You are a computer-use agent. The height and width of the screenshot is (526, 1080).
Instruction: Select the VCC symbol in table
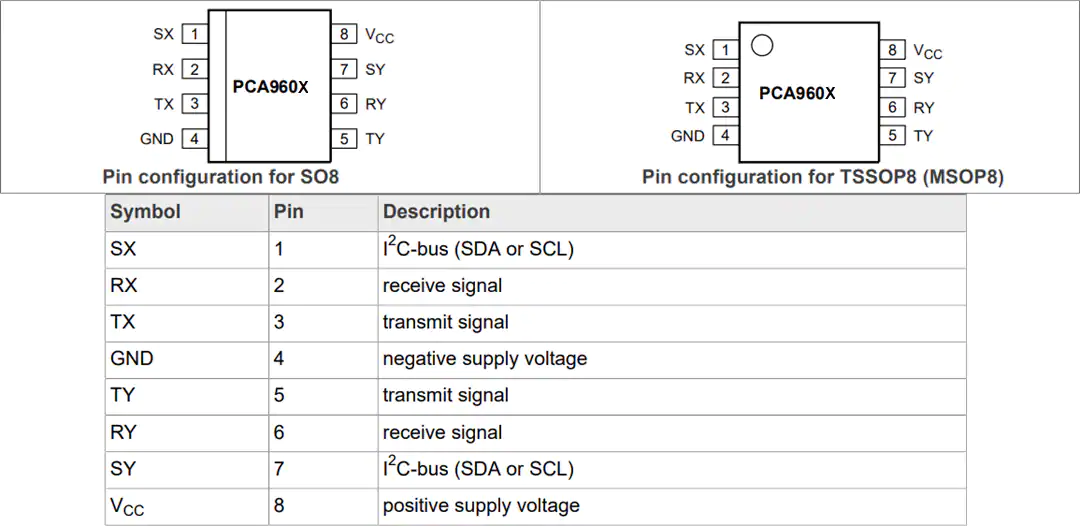(127, 507)
